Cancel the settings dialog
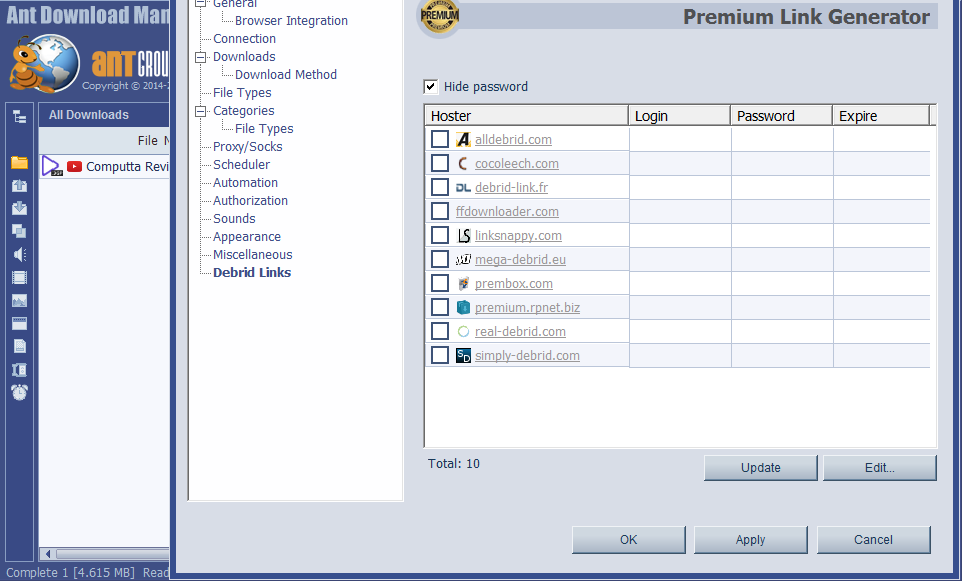Screen dimensions: 962x581 click(x=874, y=540)
